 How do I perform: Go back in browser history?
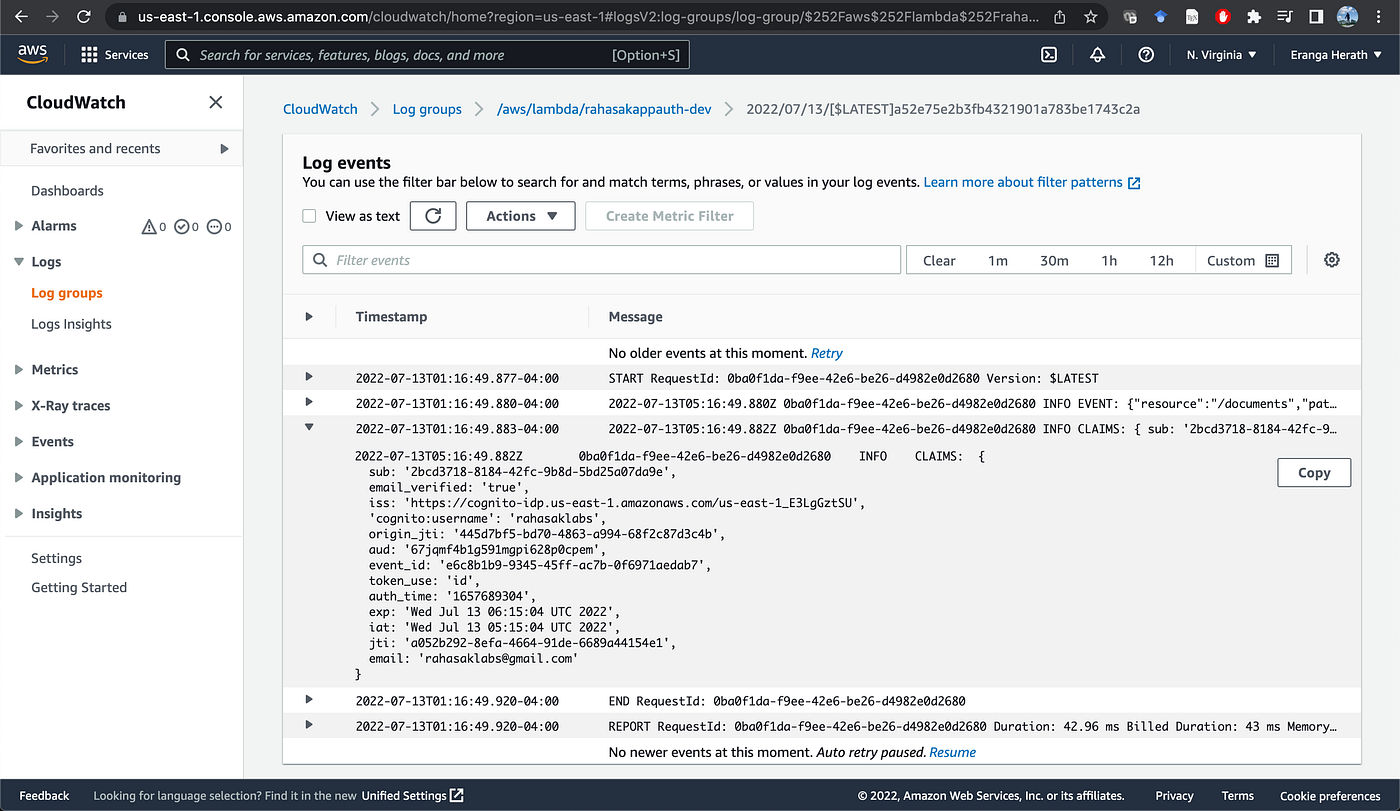[x=23, y=17]
